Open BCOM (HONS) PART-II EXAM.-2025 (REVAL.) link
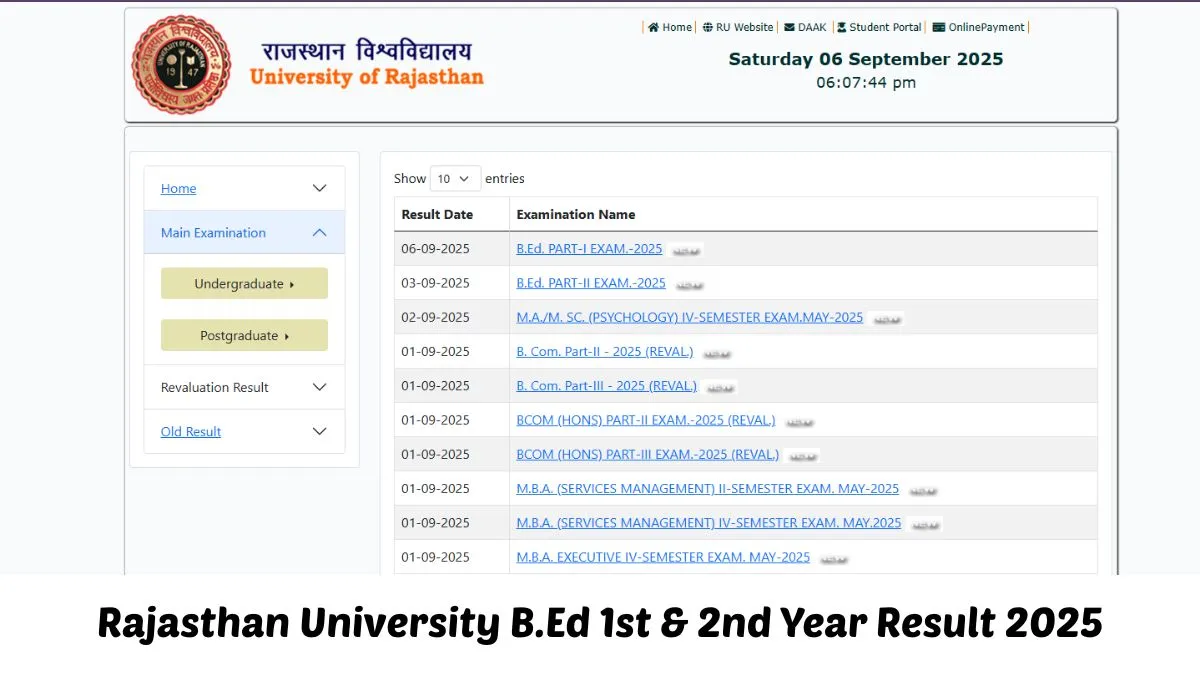1200x675 pixels. [646, 420]
